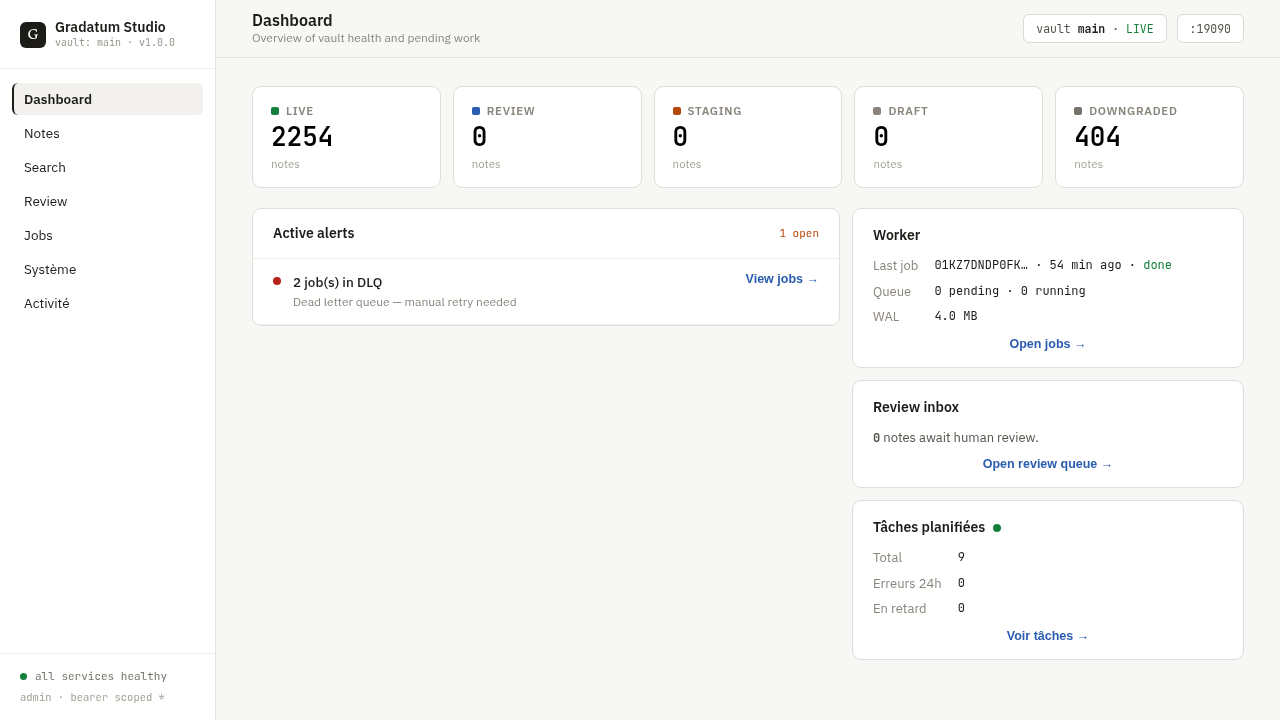Click the green Tâches planifiées status dot
The height and width of the screenshot is (720, 1280).
(997, 528)
